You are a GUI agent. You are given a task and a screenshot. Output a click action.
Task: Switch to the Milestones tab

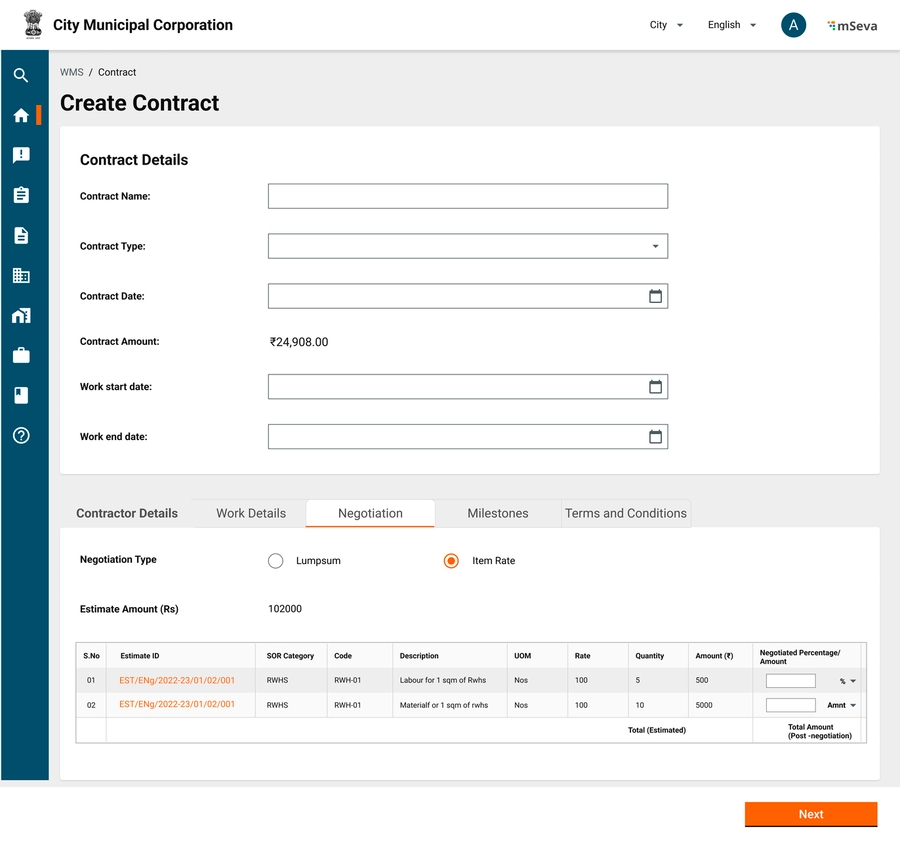[x=497, y=513]
